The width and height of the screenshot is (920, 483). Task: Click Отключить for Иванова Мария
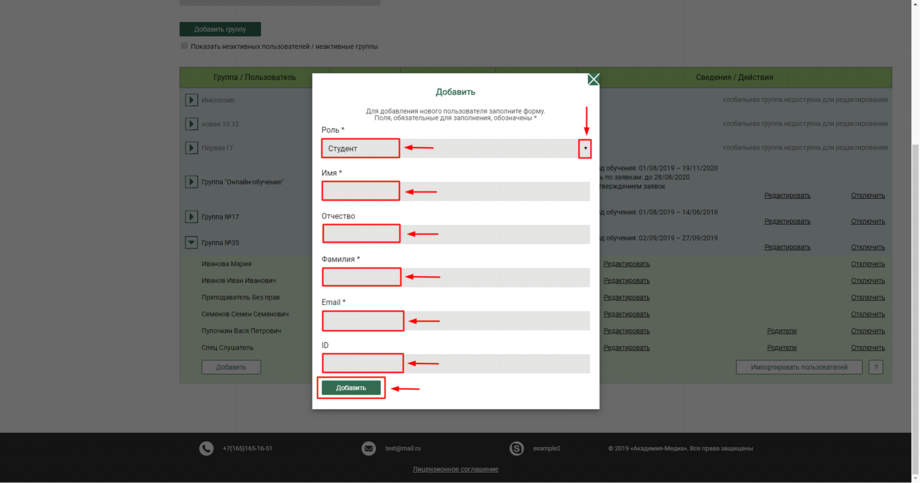[x=868, y=264]
